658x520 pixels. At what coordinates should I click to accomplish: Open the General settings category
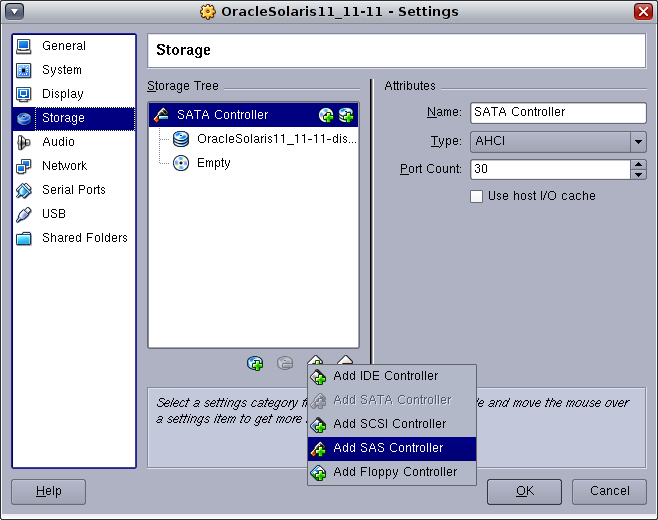click(63, 46)
